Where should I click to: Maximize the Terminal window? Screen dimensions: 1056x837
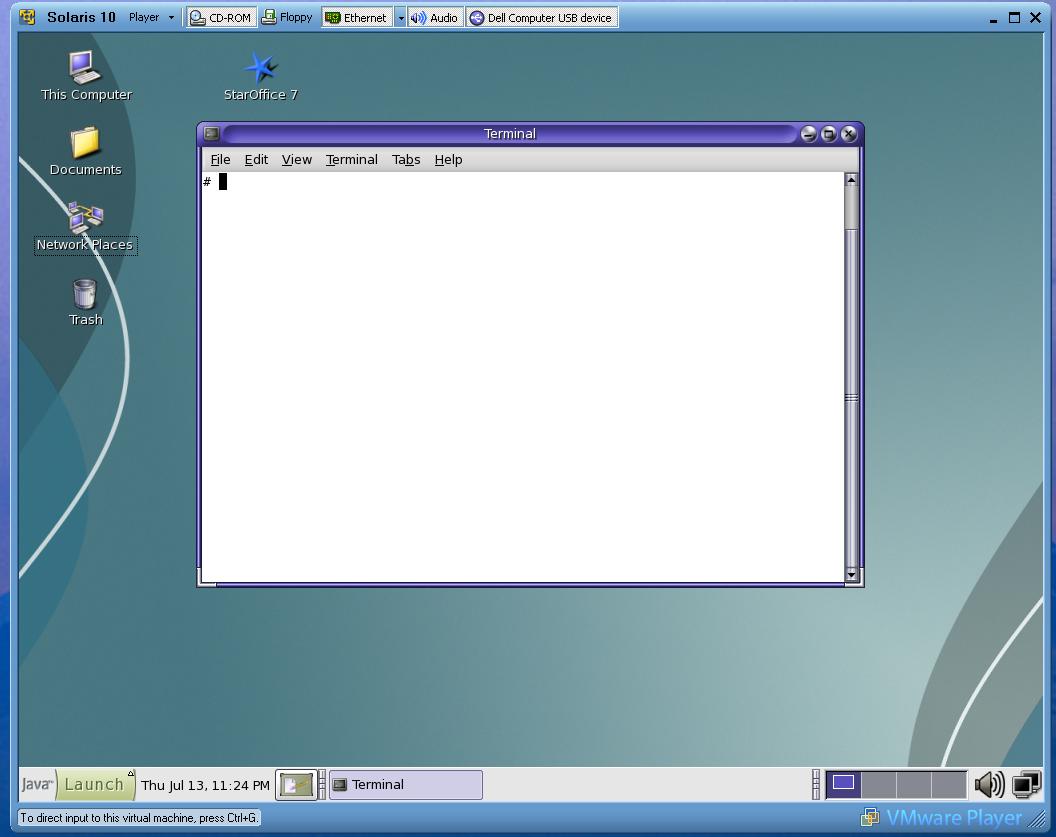828,134
